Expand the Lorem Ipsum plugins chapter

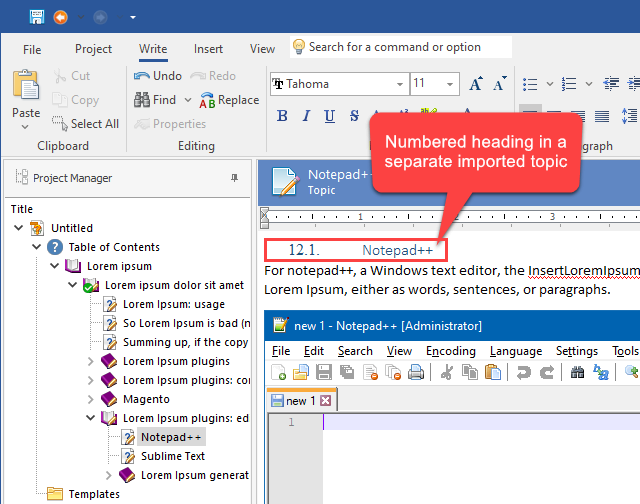tap(91, 361)
